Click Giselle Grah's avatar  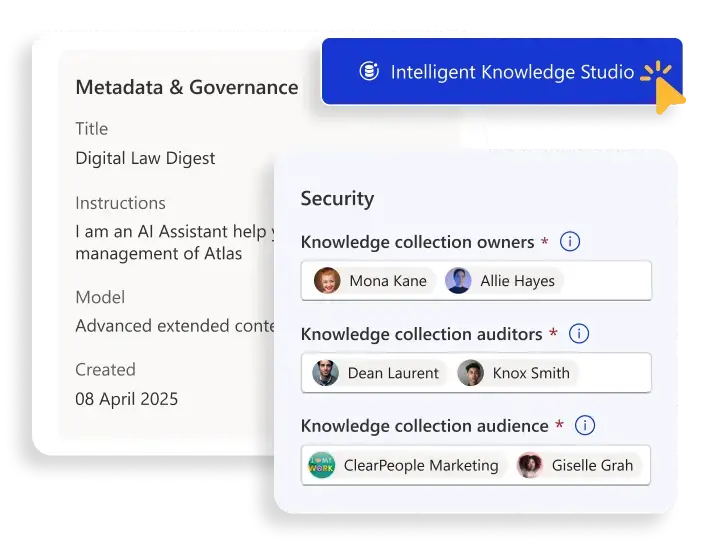(x=529, y=465)
